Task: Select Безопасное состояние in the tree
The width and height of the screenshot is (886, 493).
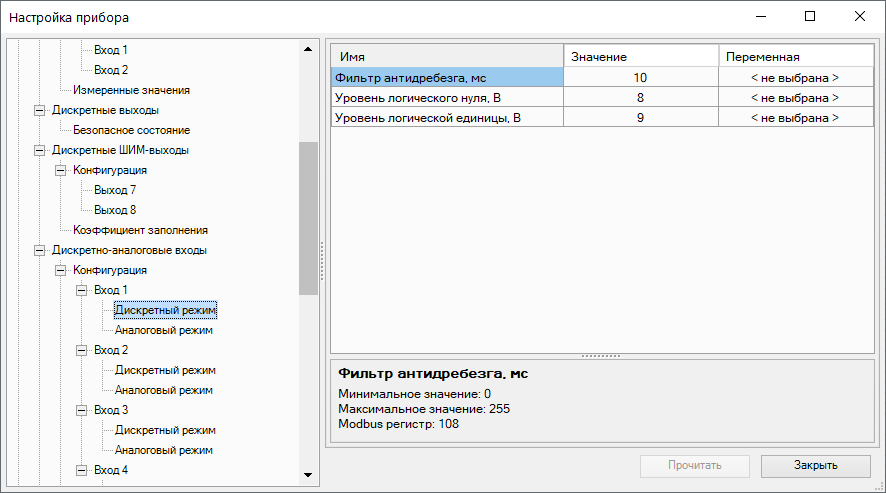Action: point(131,130)
